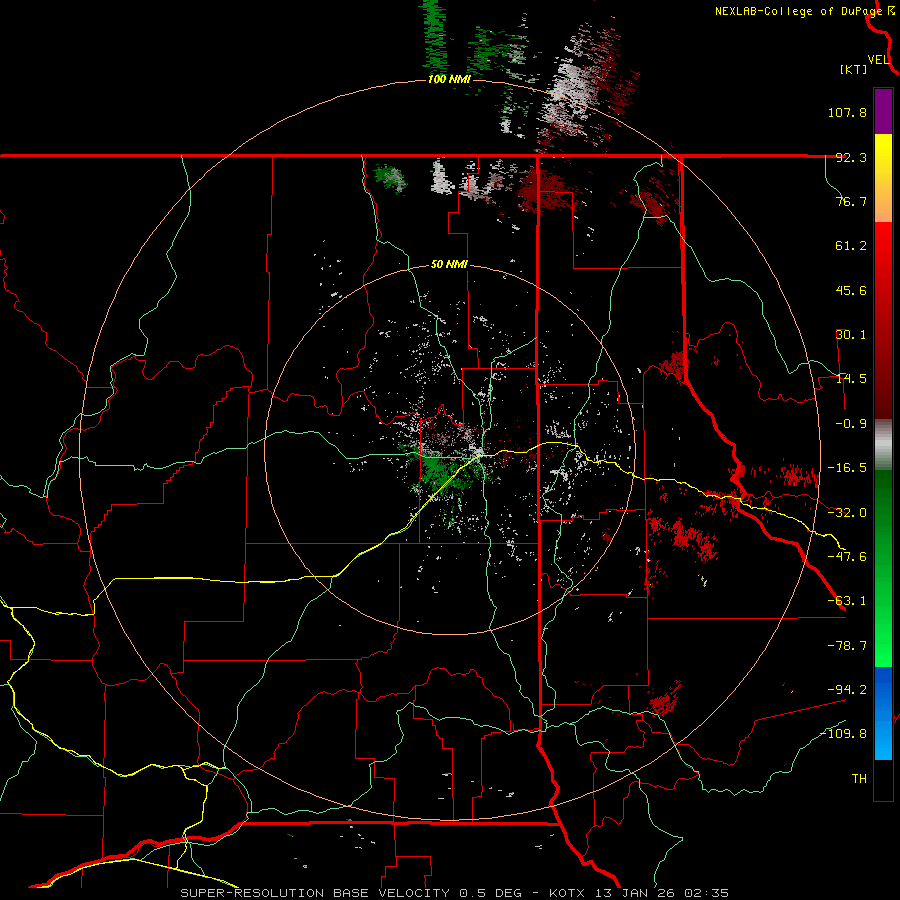The image size is (900, 900).
Task: Click the VEL legend title
Action: 878,60
